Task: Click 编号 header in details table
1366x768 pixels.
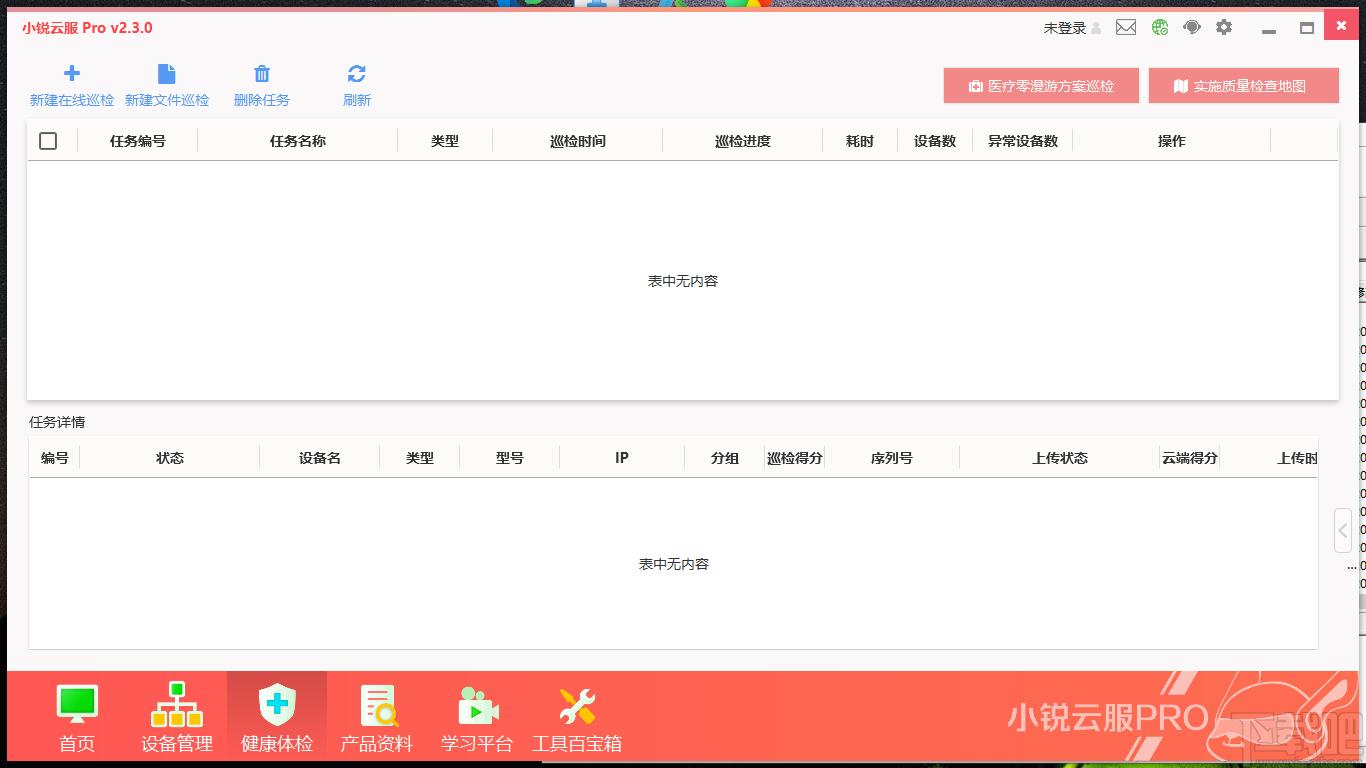Action: coord(55,458)
